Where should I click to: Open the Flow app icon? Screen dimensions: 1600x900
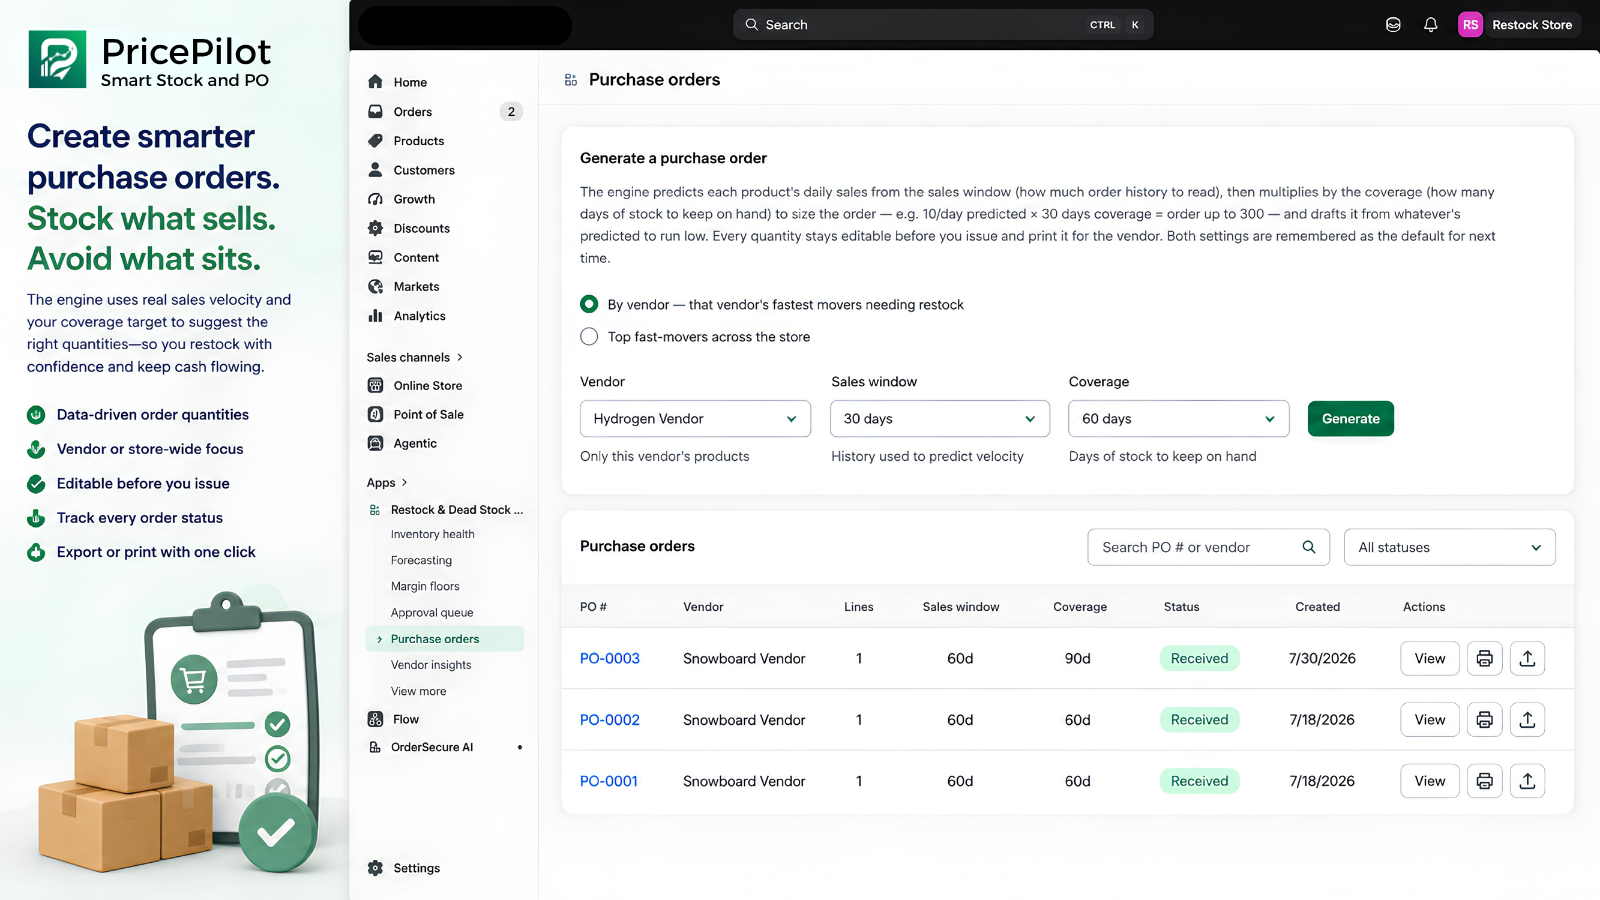pyautogui.click(x=375, y=719)
